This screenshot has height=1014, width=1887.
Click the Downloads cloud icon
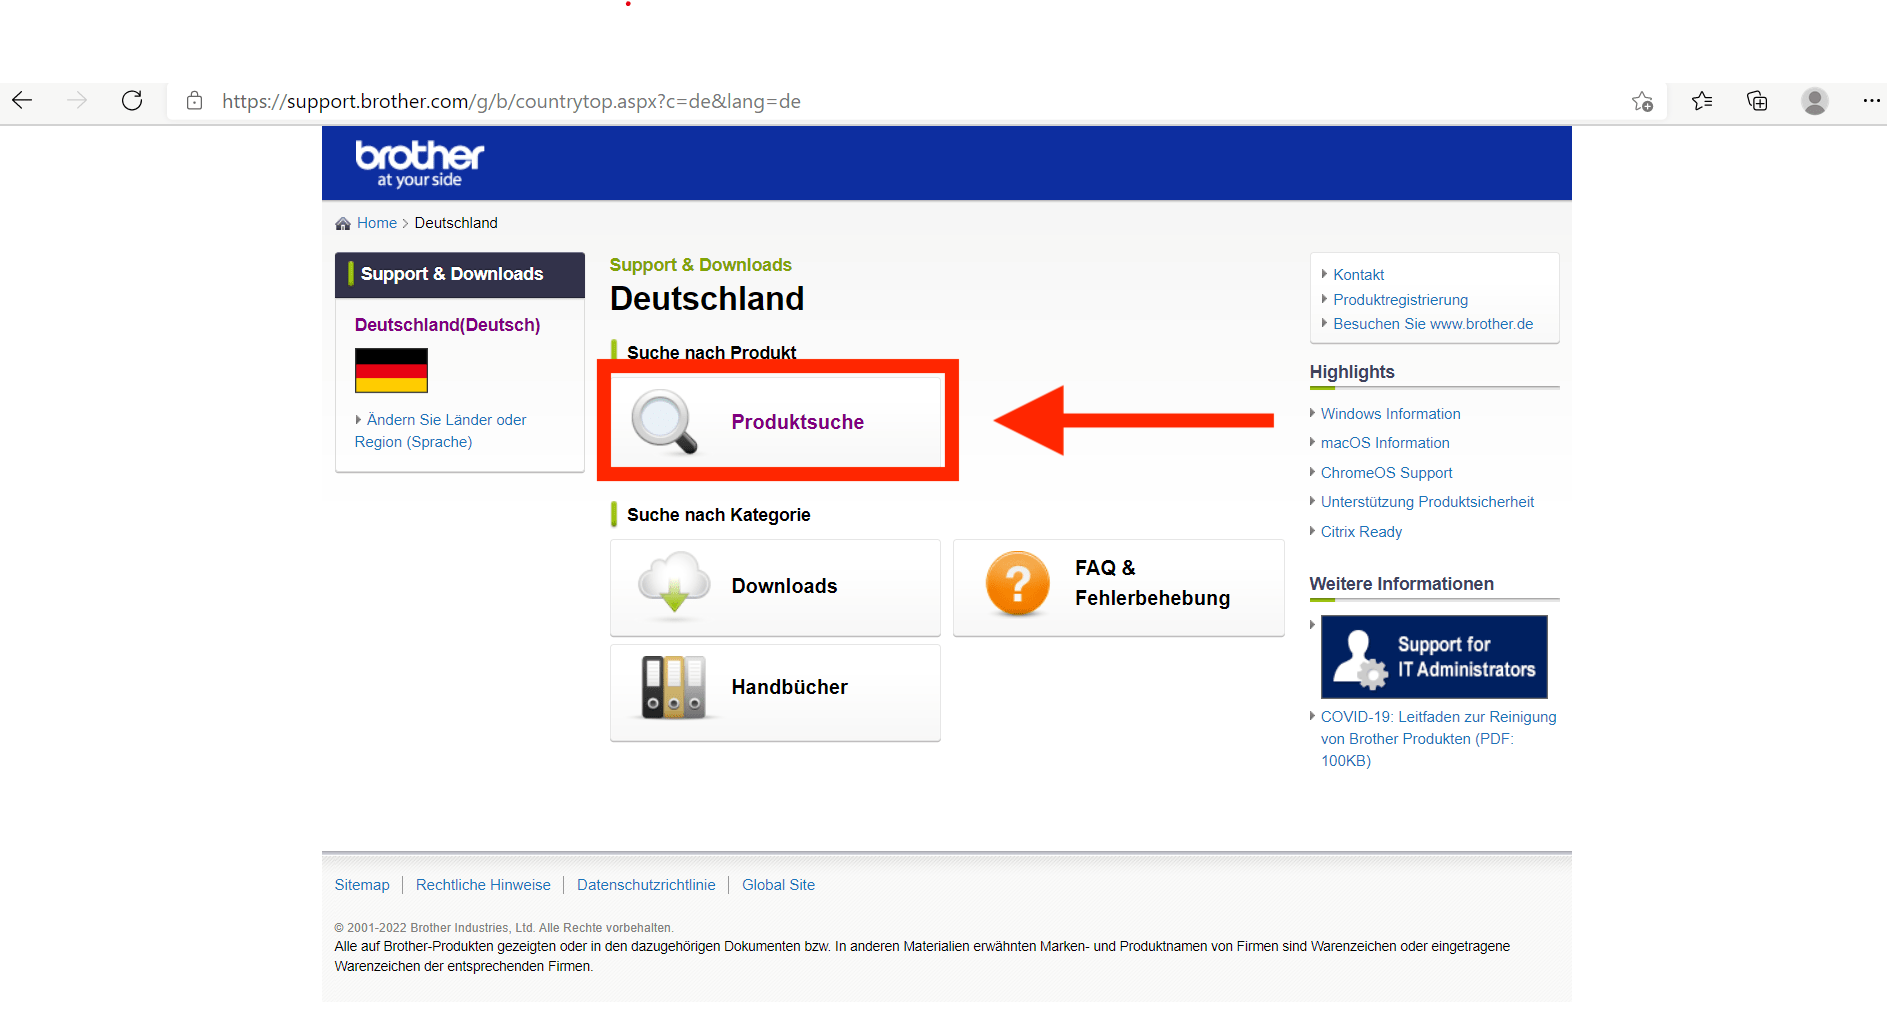click(x=674, y=582)
